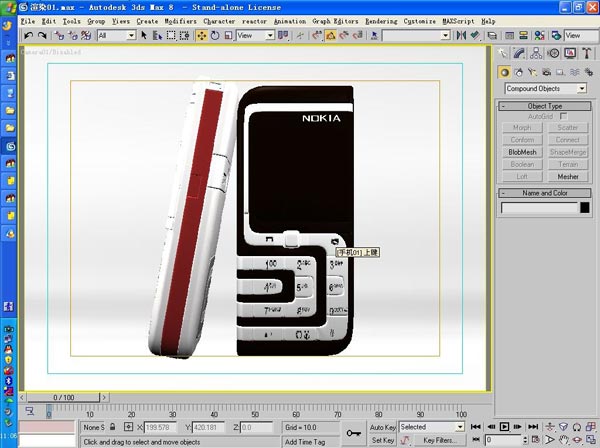Switch to the Modify command panel tab
The image size is (600, 448).
coord(519,53)
